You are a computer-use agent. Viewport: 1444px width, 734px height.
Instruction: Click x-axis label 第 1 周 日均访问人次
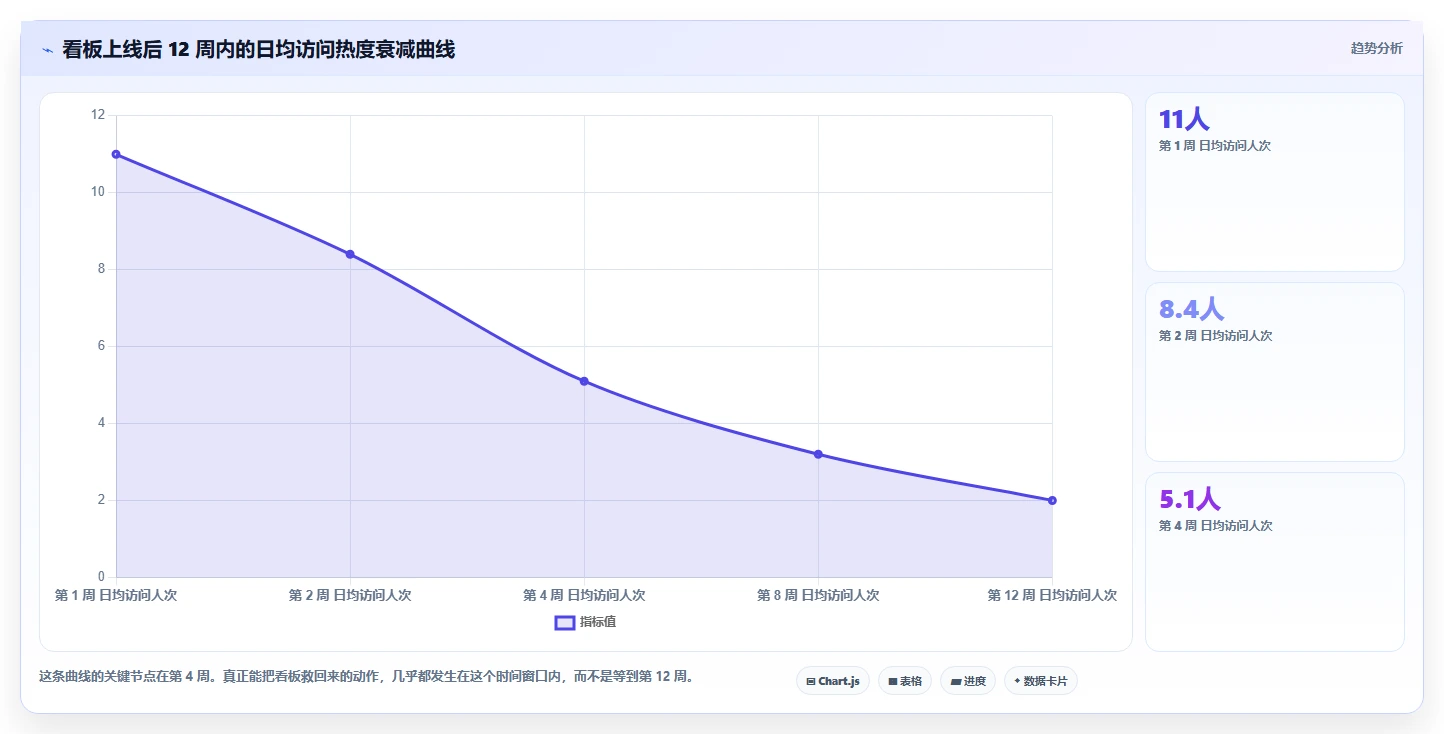pos(116,595)
